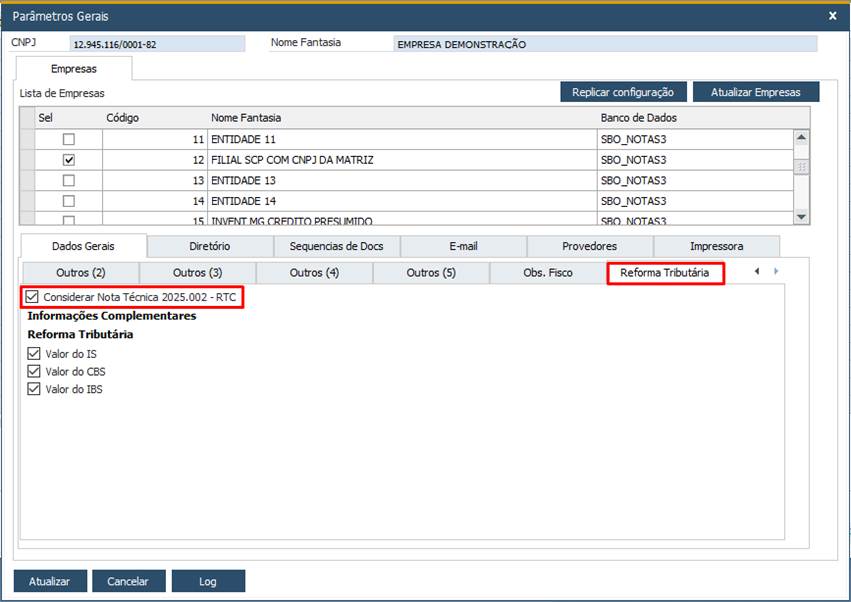Click the Log button

point(208,581)
